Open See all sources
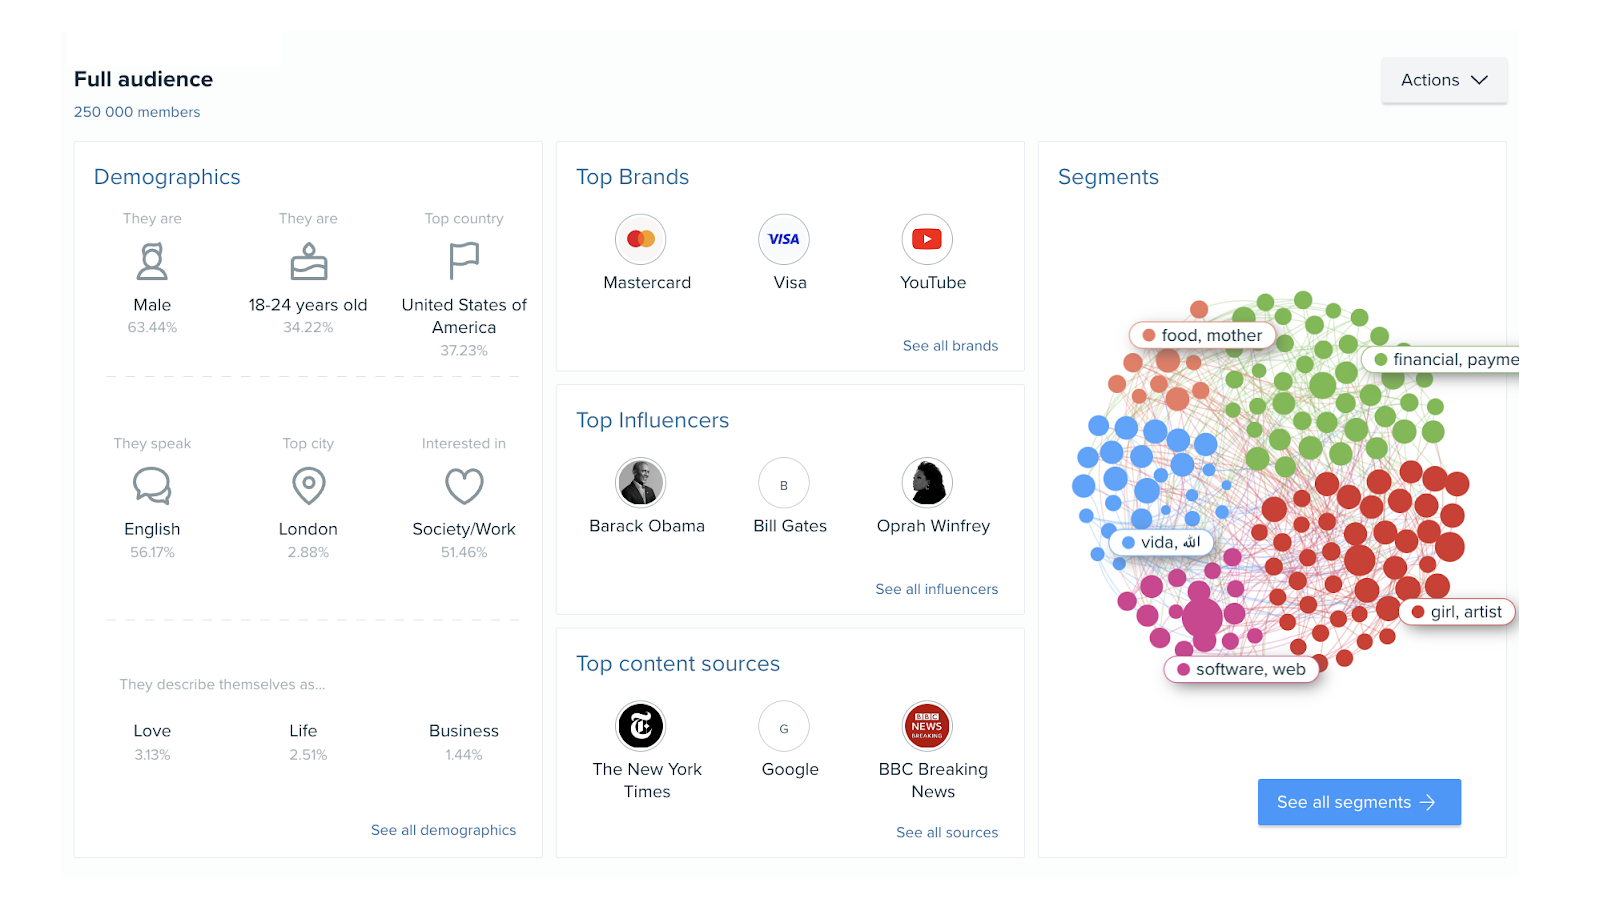 (x=947, y=831)
